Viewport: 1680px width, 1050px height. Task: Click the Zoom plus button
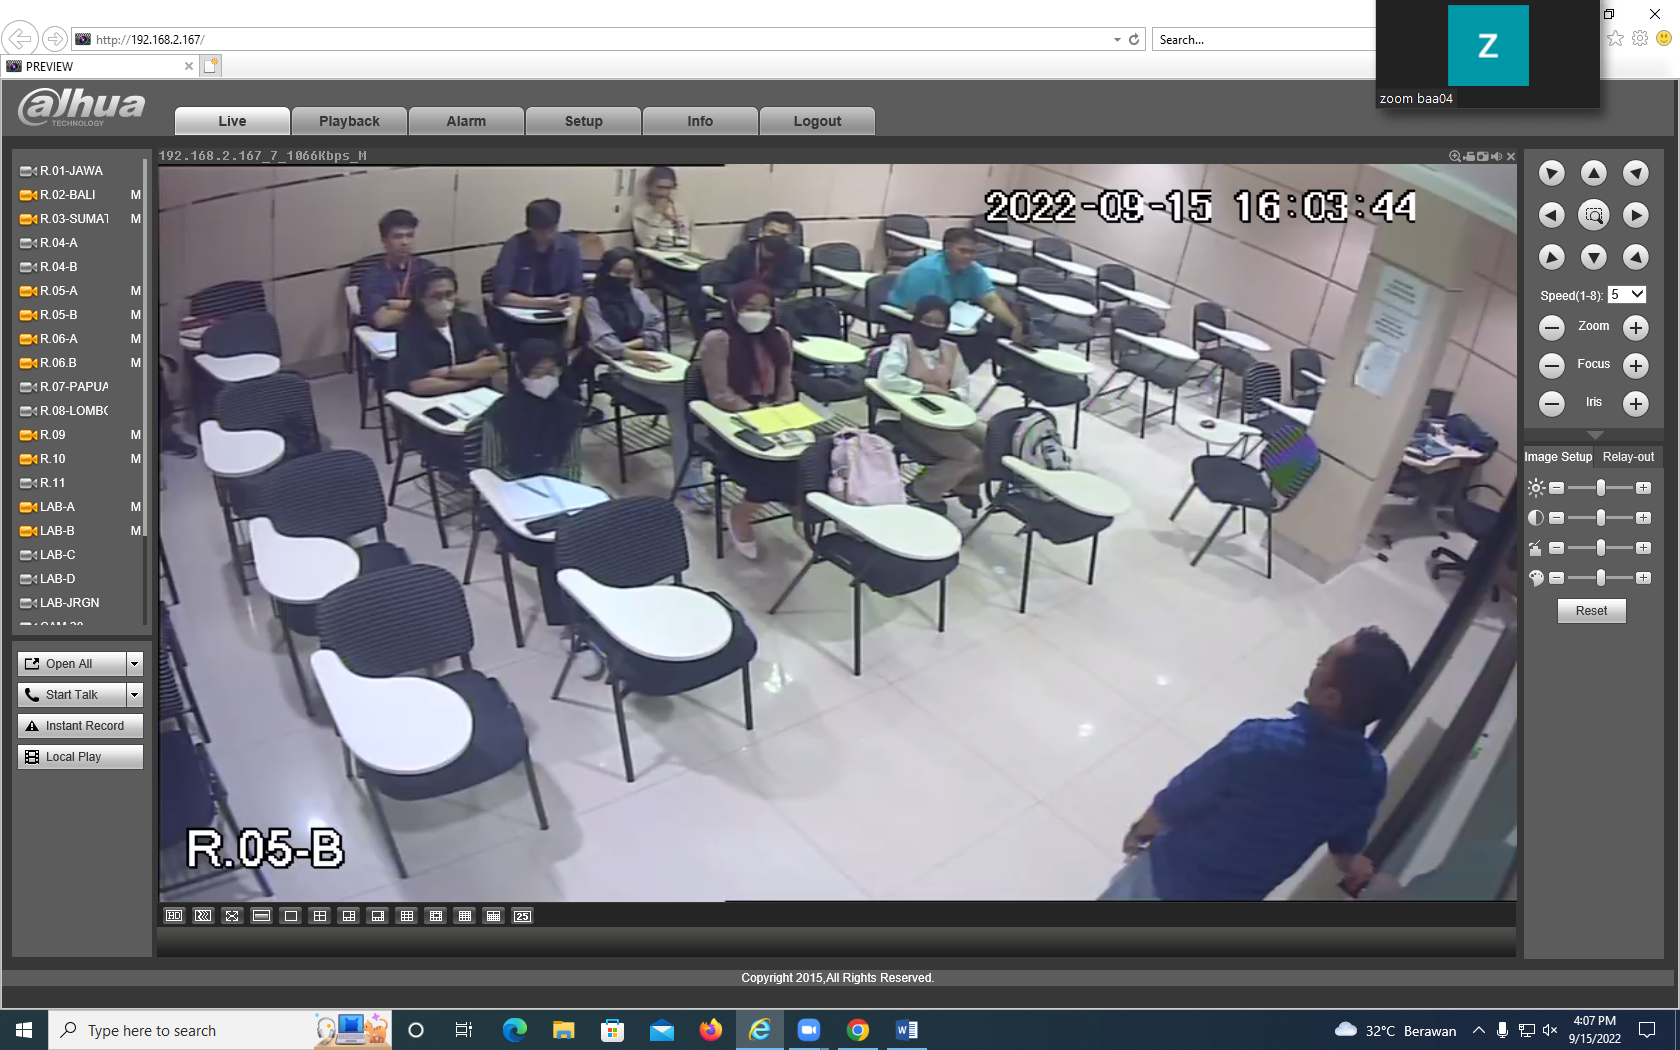1636,327
